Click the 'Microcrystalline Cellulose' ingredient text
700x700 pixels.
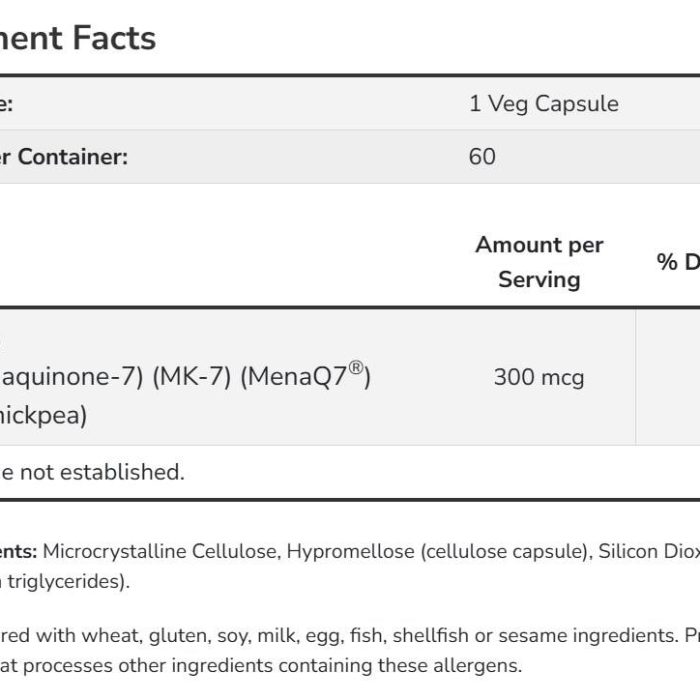(162, 552)
